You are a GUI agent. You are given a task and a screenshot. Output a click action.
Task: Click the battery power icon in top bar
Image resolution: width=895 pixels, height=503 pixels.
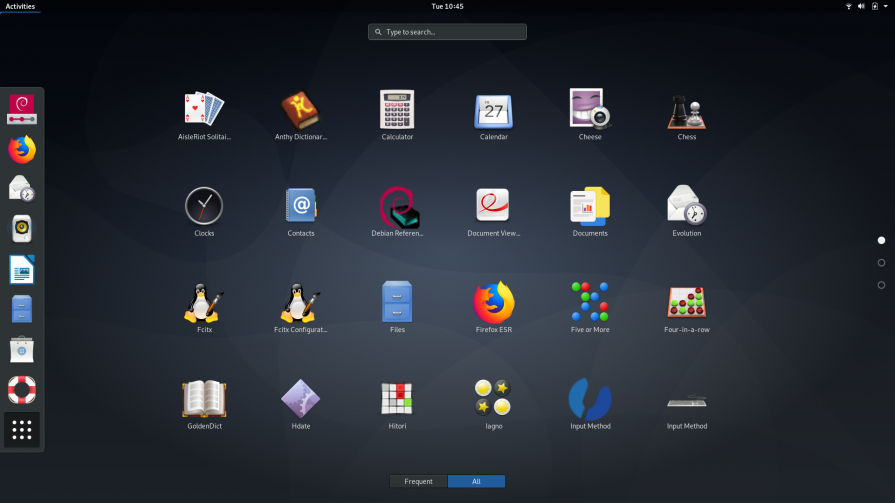click(x=874, y=6)
